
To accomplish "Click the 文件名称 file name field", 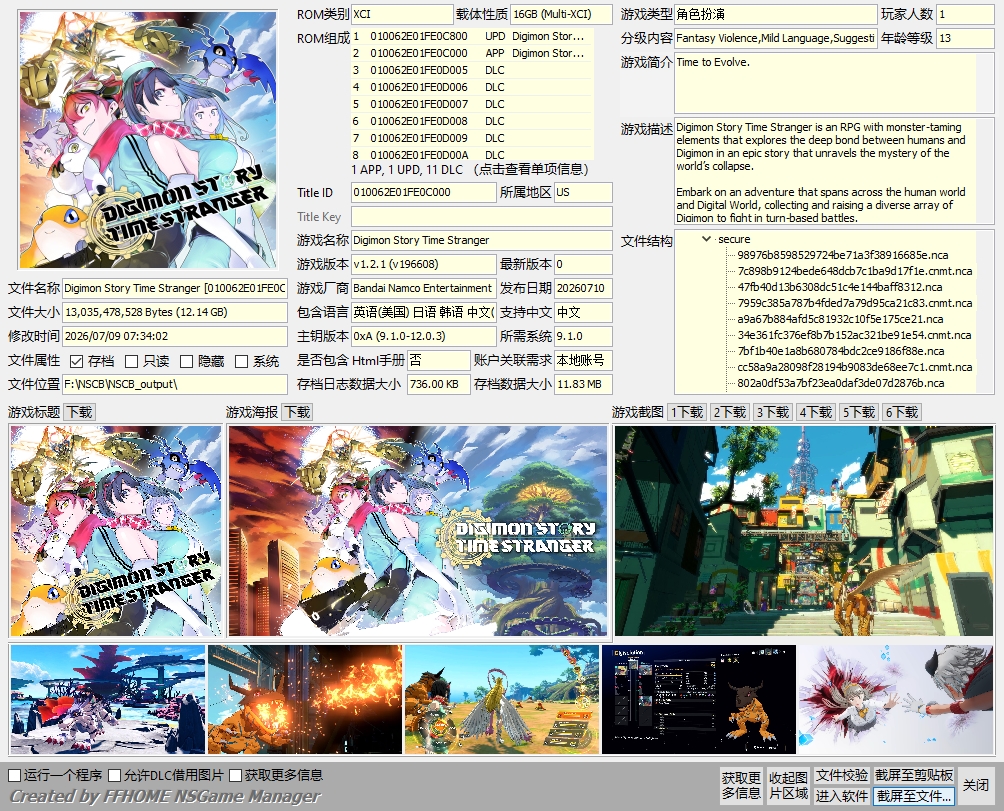I will (175, 289).
